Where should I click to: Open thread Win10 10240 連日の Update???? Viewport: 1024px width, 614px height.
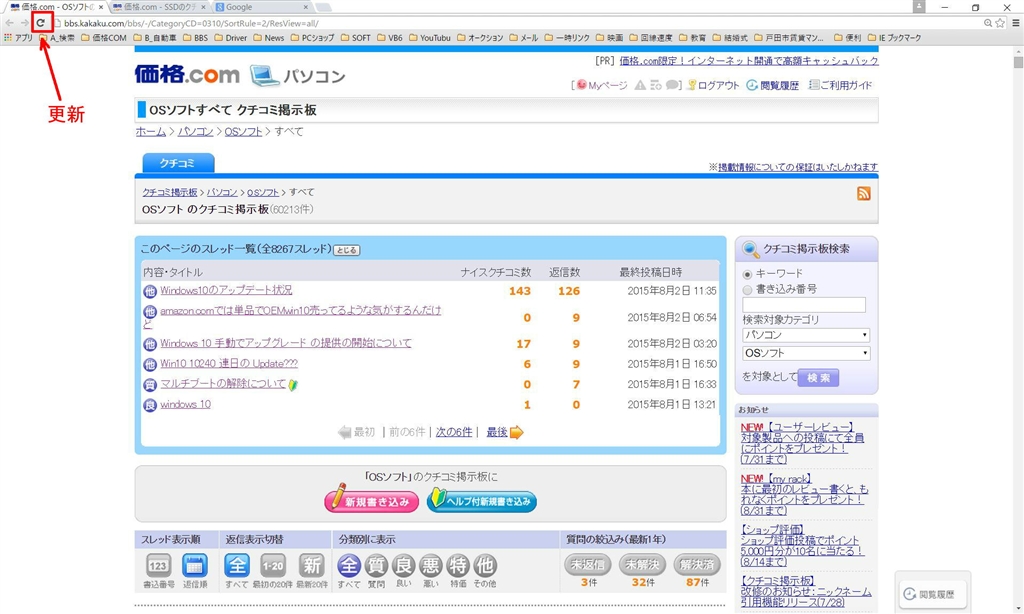pos(229,363)
